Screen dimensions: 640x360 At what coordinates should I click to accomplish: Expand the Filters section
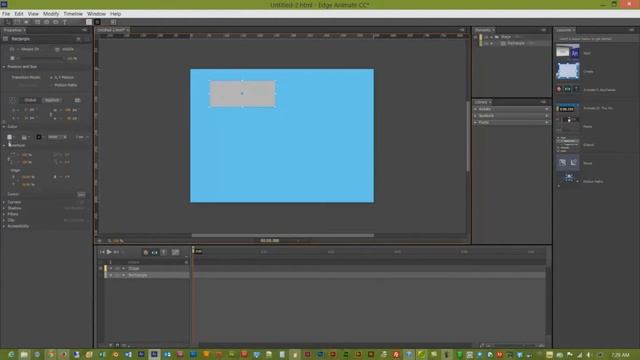click(x=4, y=214)
